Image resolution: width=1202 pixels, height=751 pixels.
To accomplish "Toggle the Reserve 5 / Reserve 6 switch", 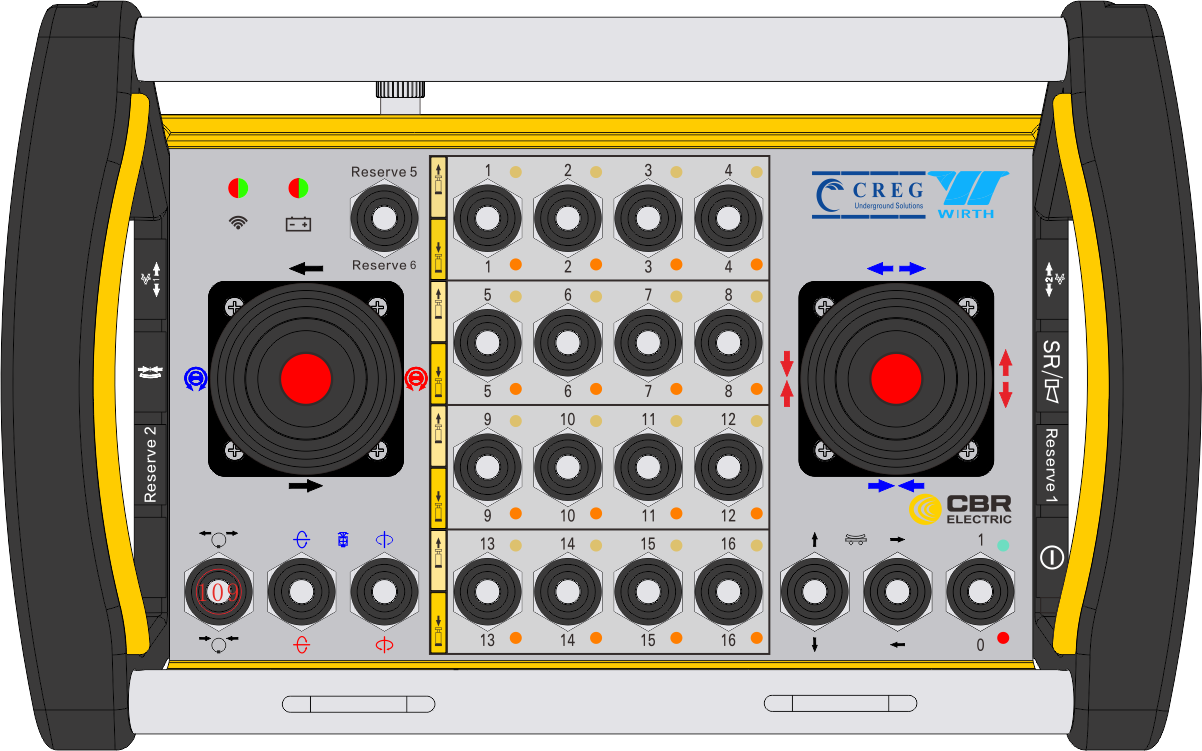I will click(383, 218).
